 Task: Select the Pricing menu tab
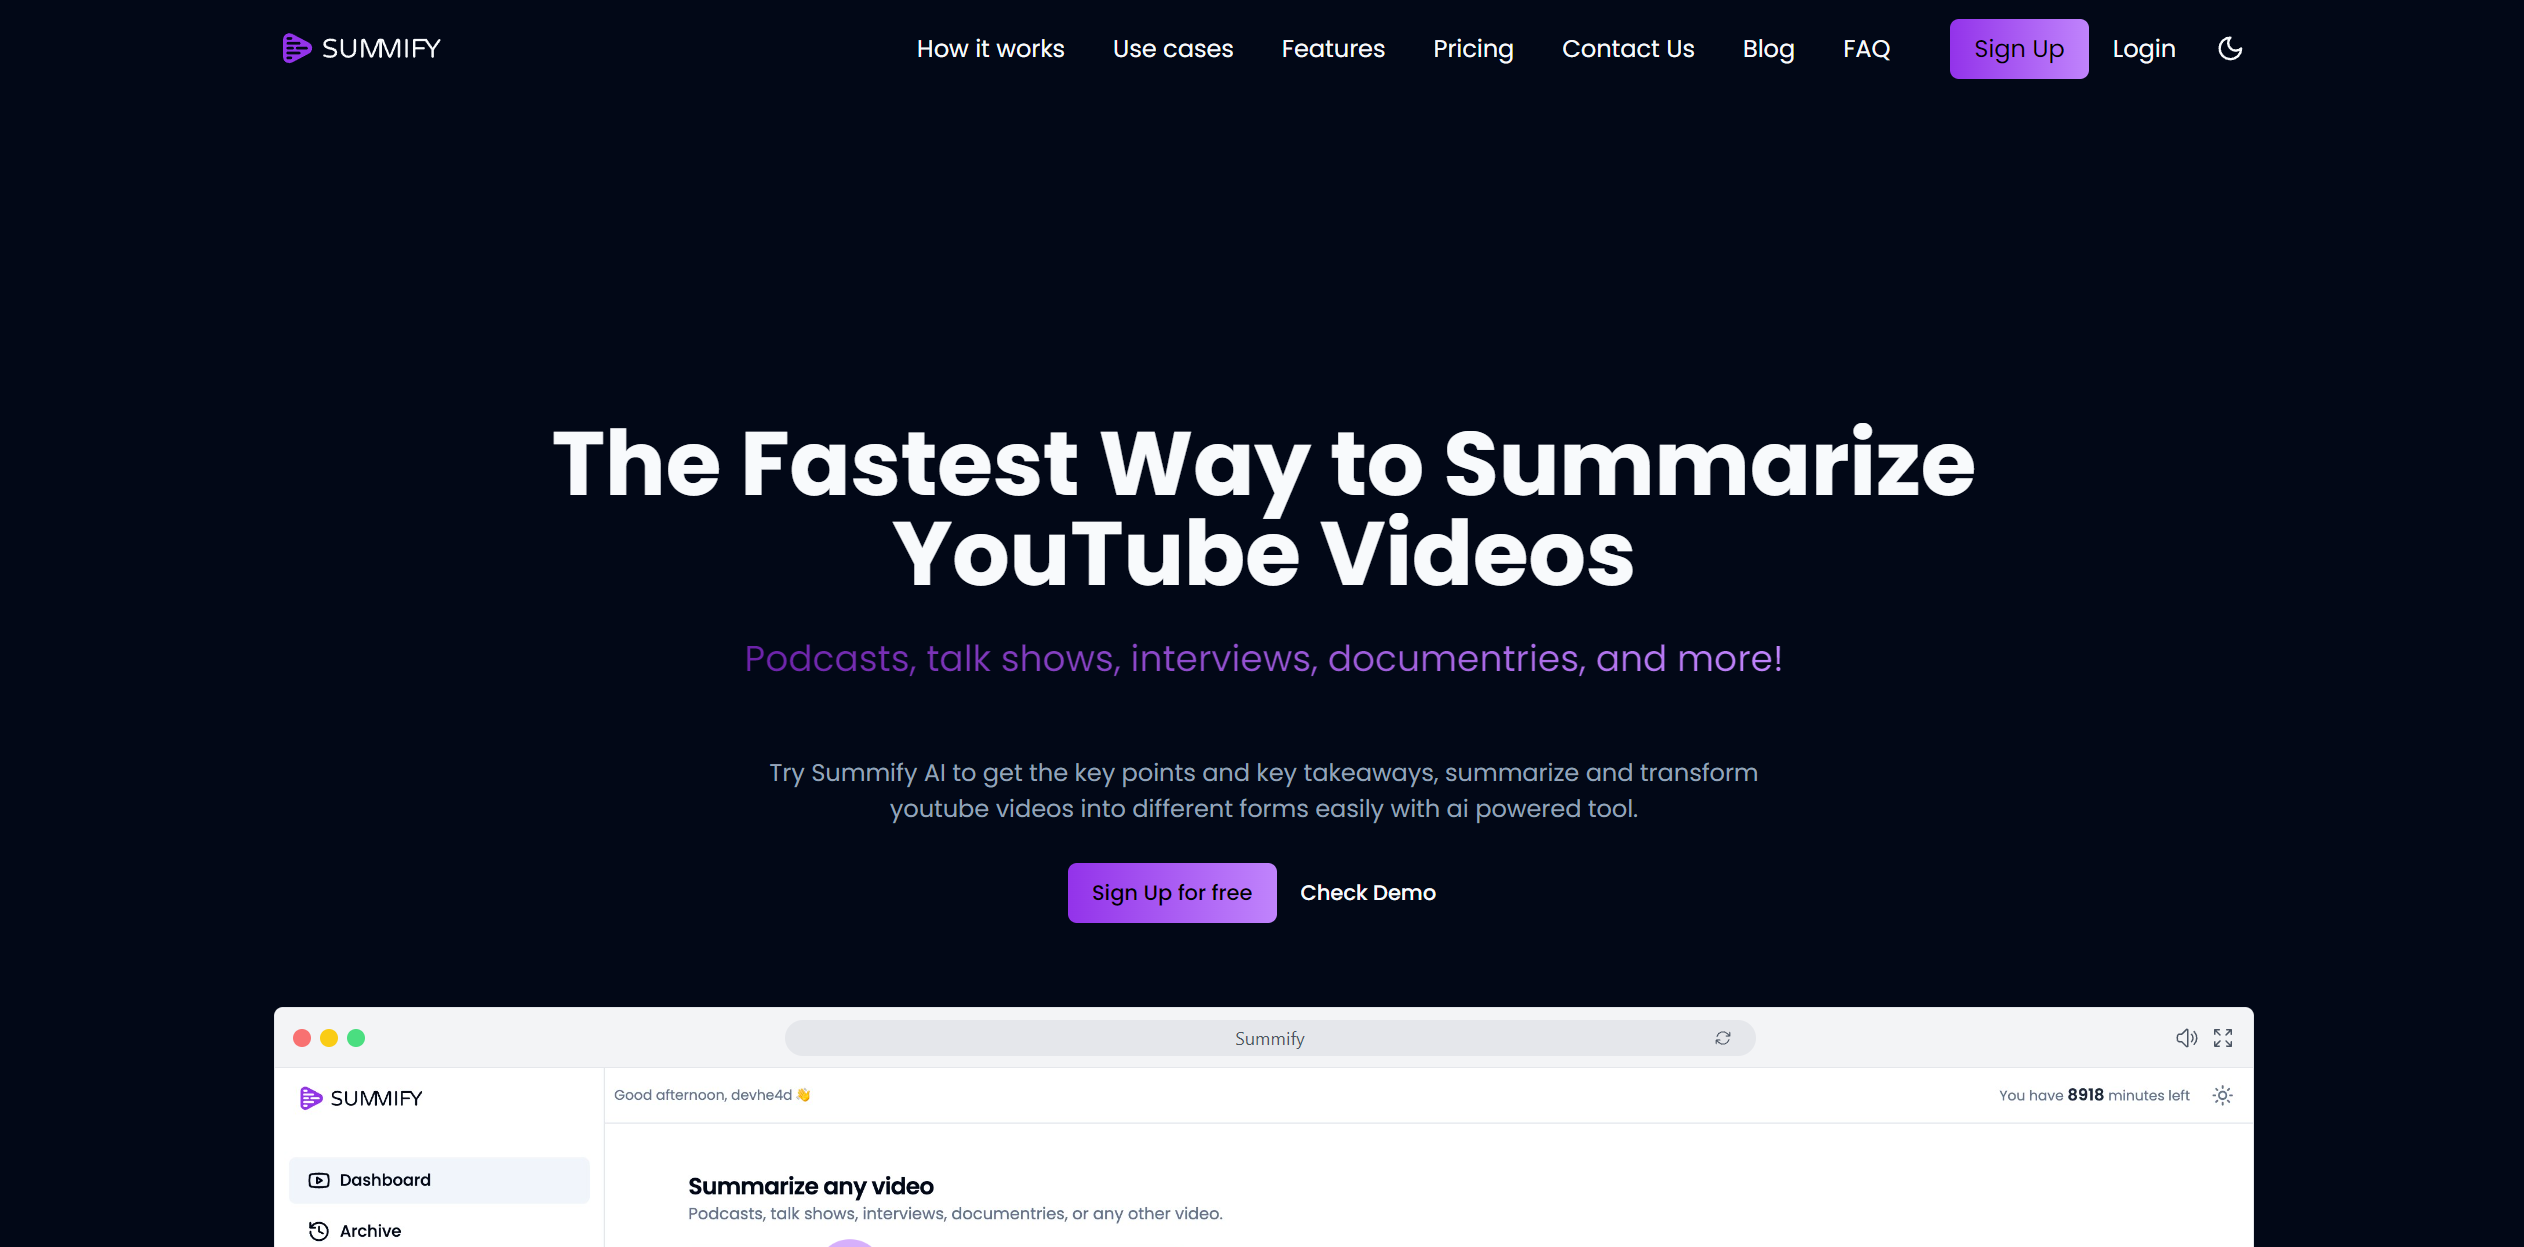coord(1473,48)
